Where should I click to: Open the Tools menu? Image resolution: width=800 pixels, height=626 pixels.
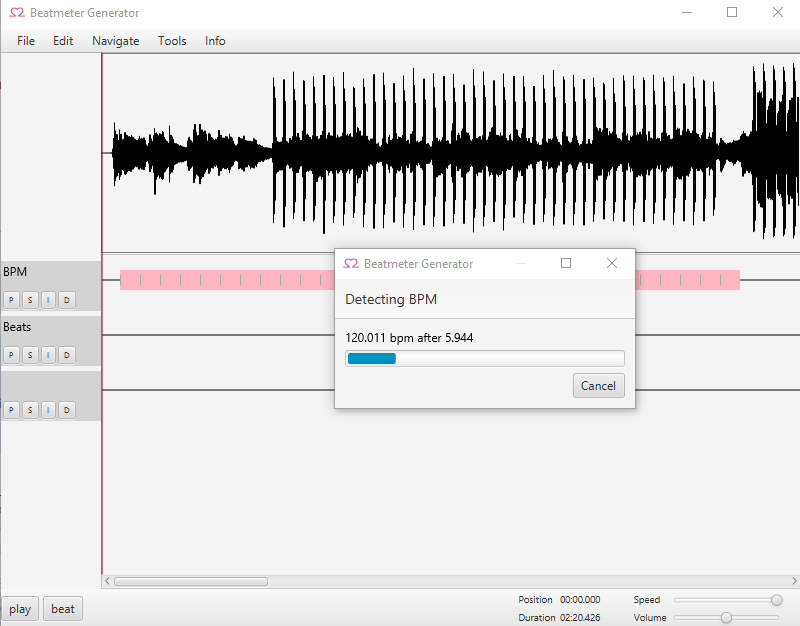coord(172,41)
